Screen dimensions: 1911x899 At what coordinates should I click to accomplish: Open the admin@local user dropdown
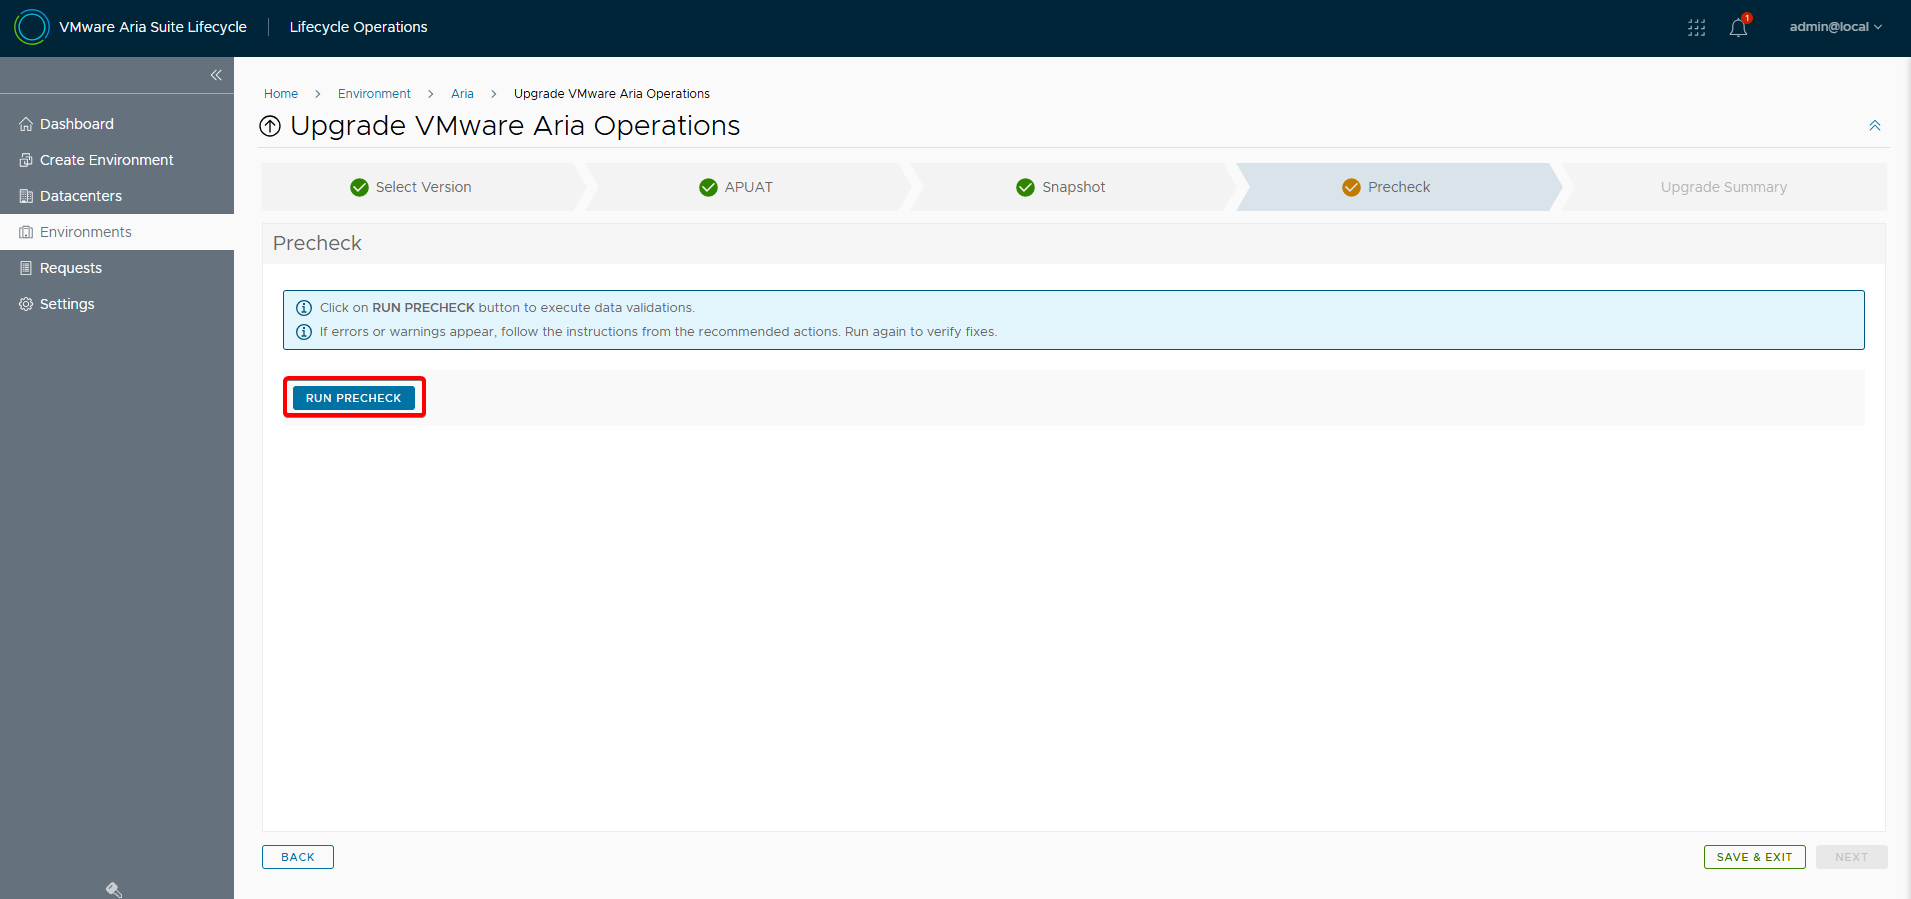tap(1835, 27)
